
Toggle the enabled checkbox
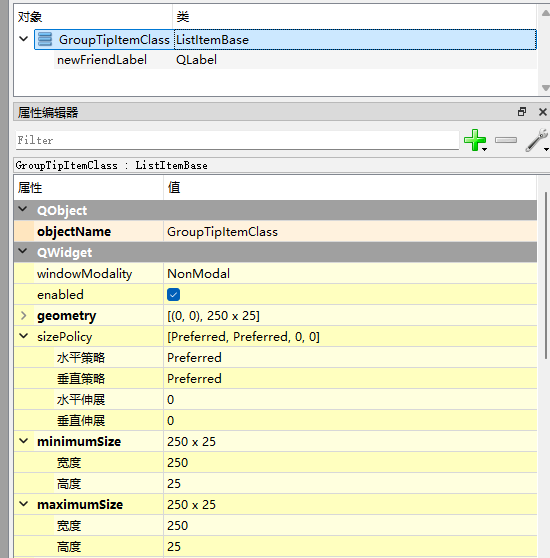coord(173,295)
